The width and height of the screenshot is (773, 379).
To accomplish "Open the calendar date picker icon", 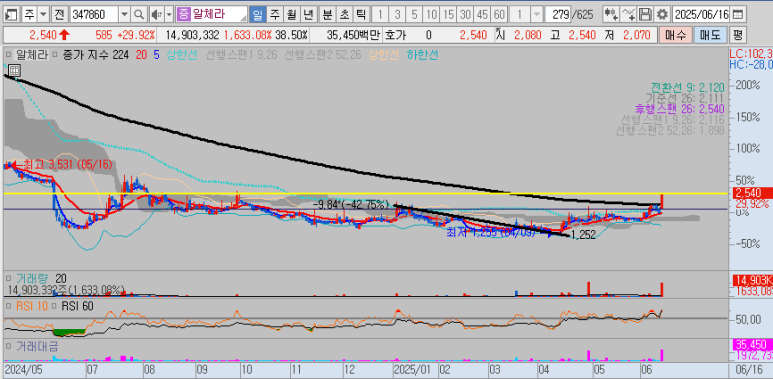I will (738, 14).
